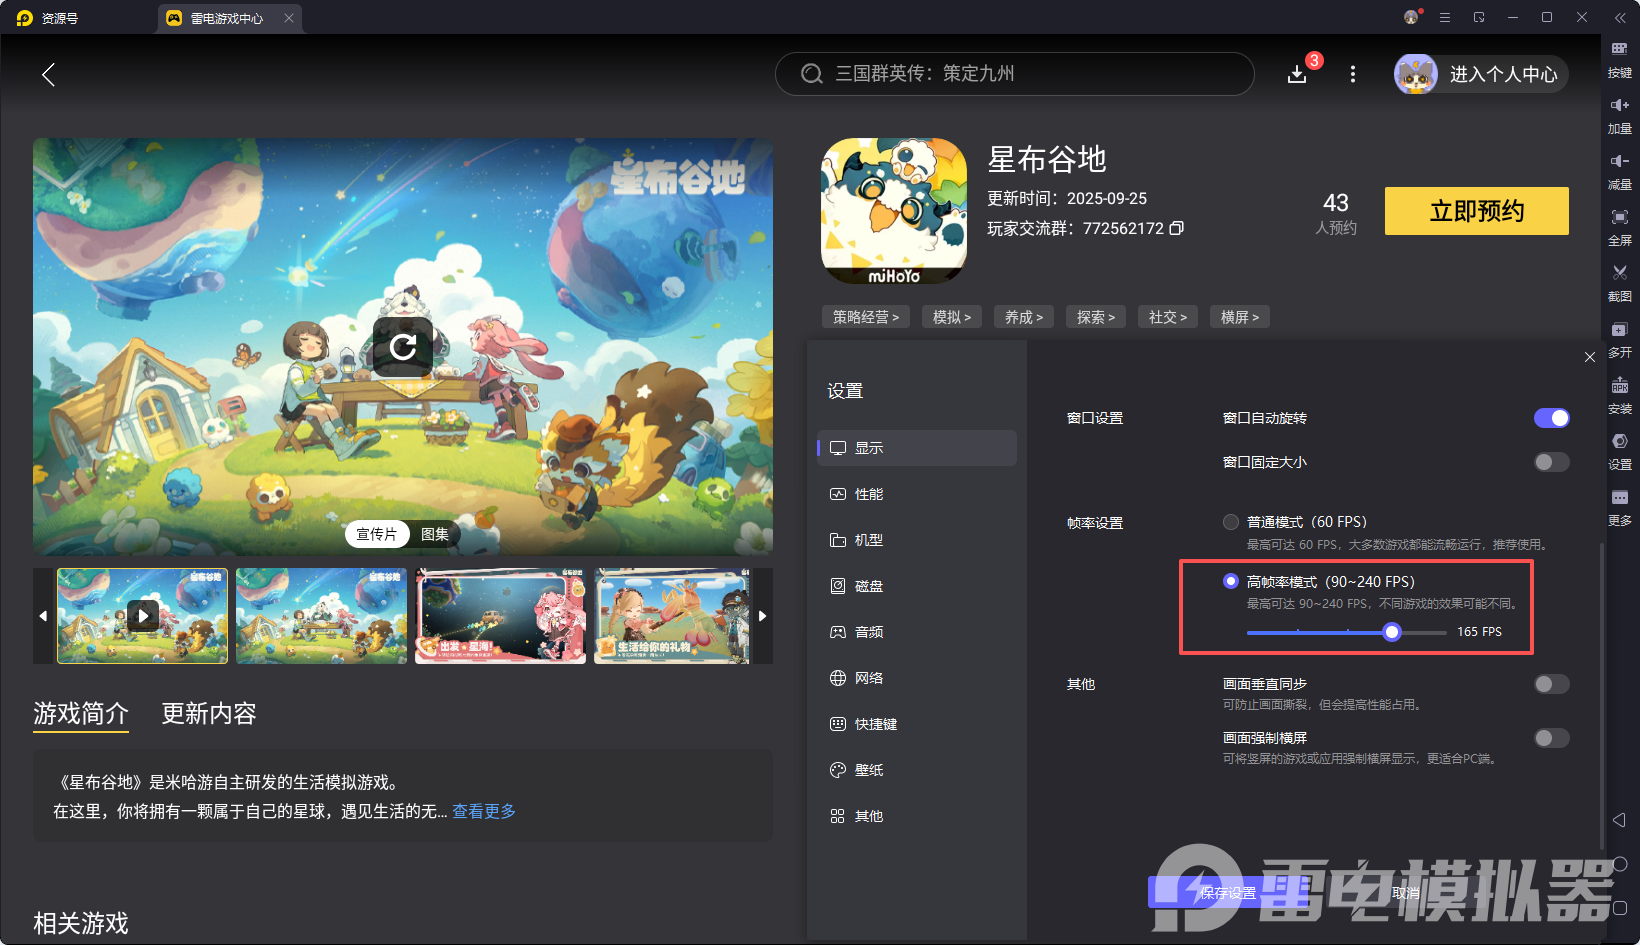Enable the 画面垂直同步 toggle
Screen dimensions: 1640x945
(x=1551, y=684)
